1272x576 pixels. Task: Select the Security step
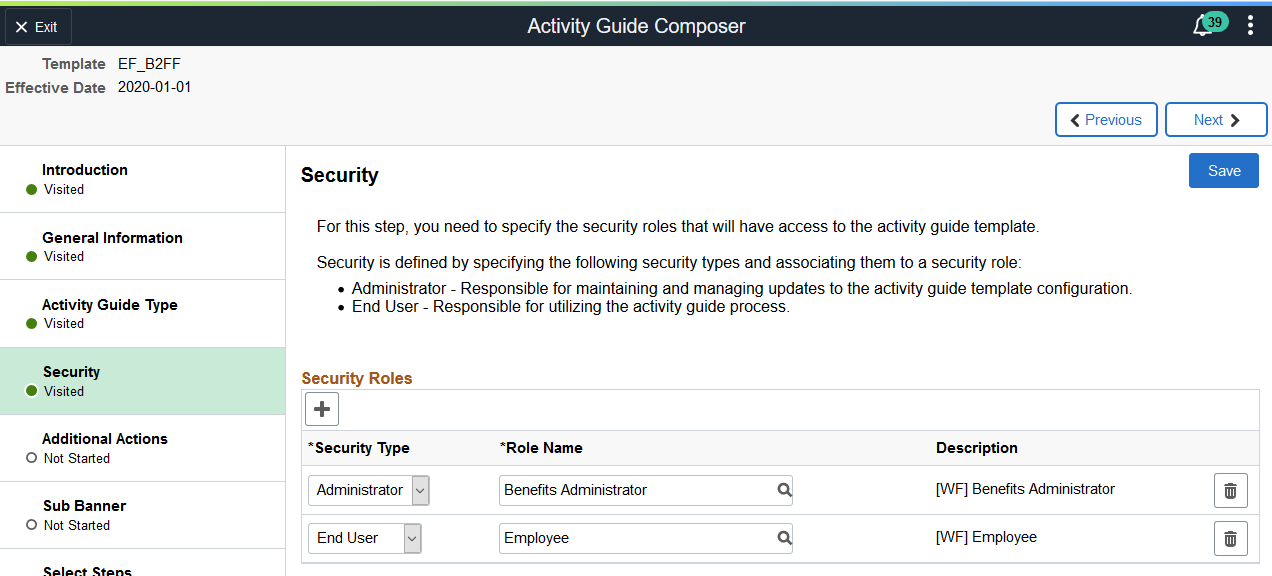[142, 381]
